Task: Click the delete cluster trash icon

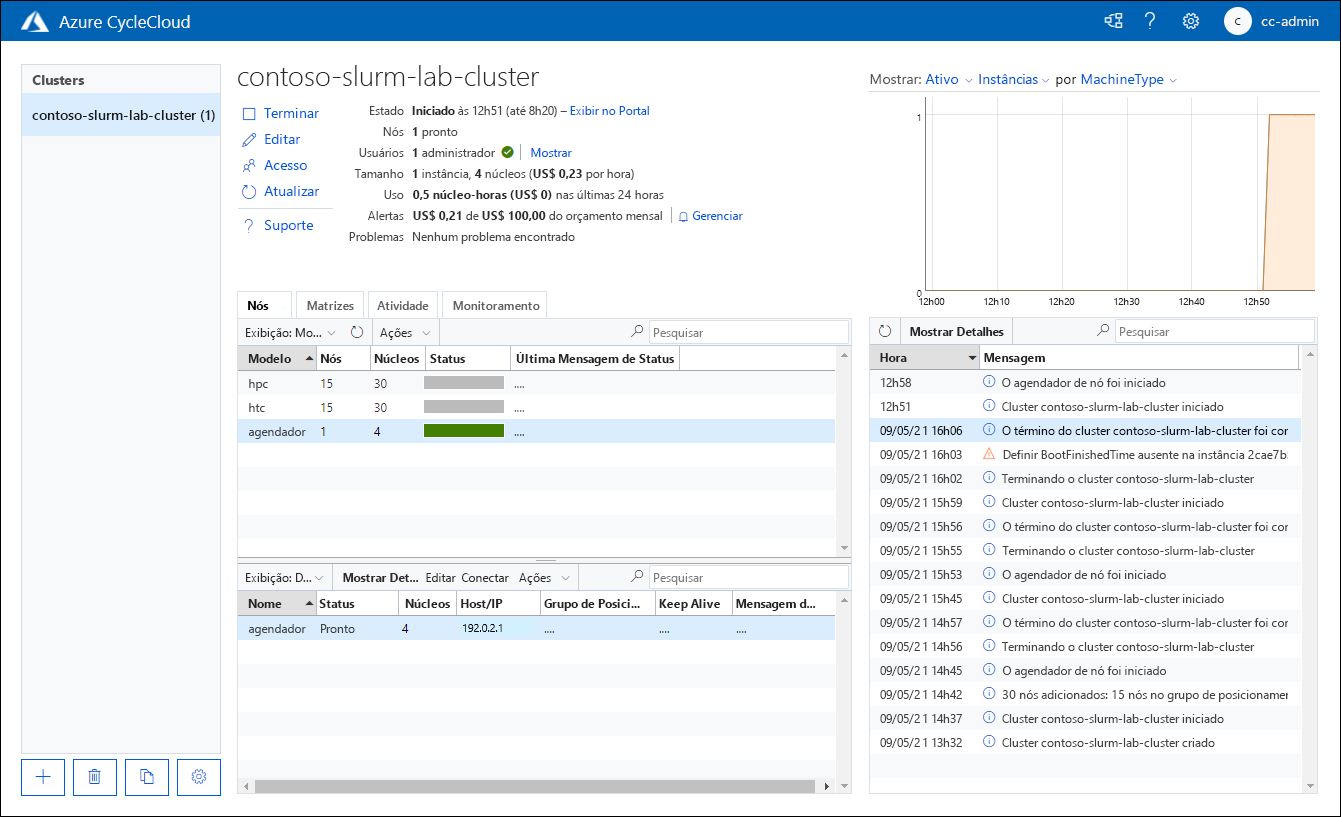Action: point(95,777)
